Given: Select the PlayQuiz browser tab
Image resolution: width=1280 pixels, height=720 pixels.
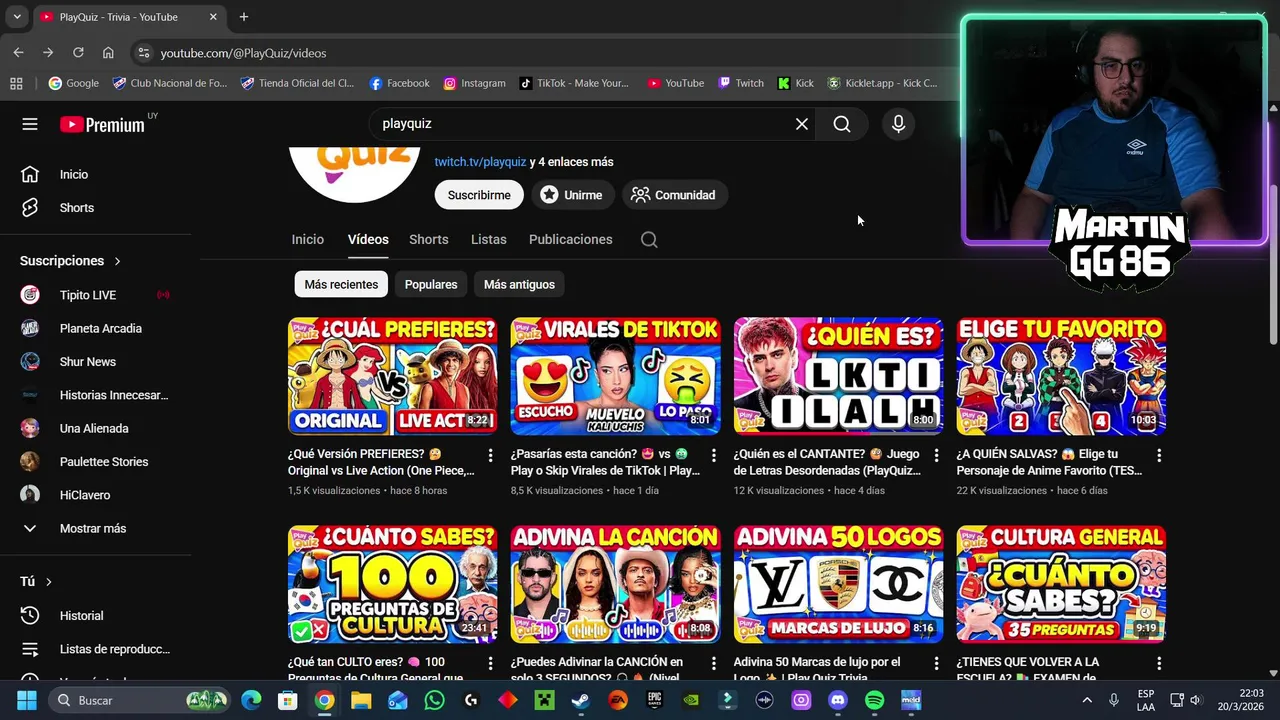Looking at the screenshot, I should (128, 17).
